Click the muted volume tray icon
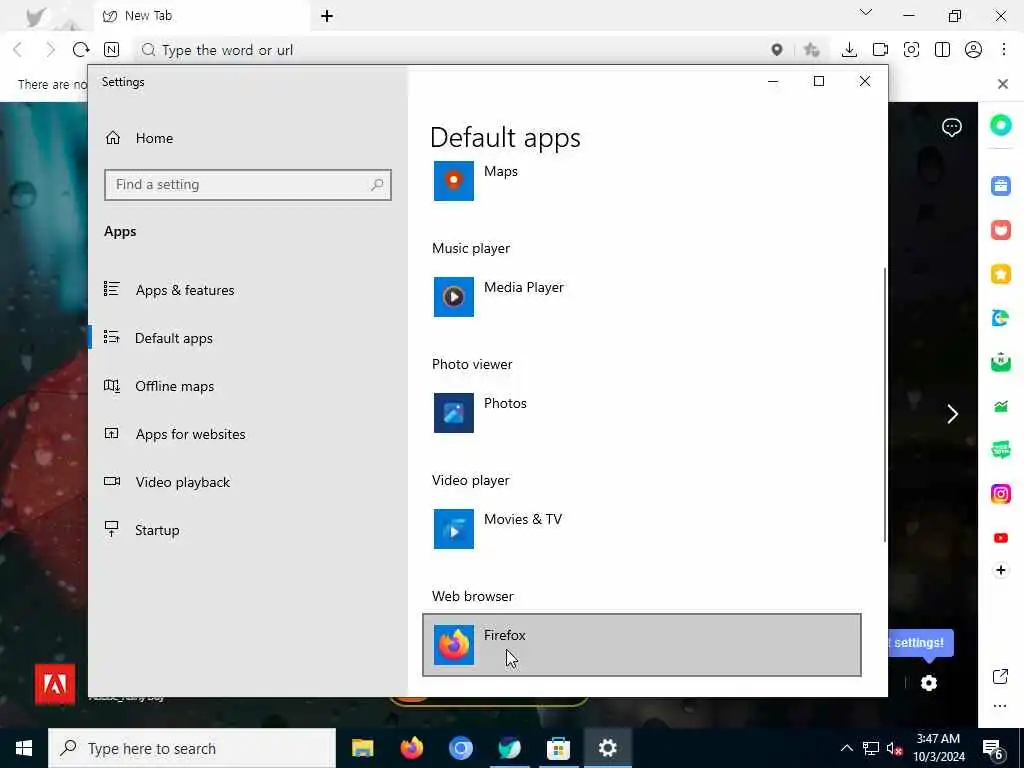 click(x=895, y=748)
